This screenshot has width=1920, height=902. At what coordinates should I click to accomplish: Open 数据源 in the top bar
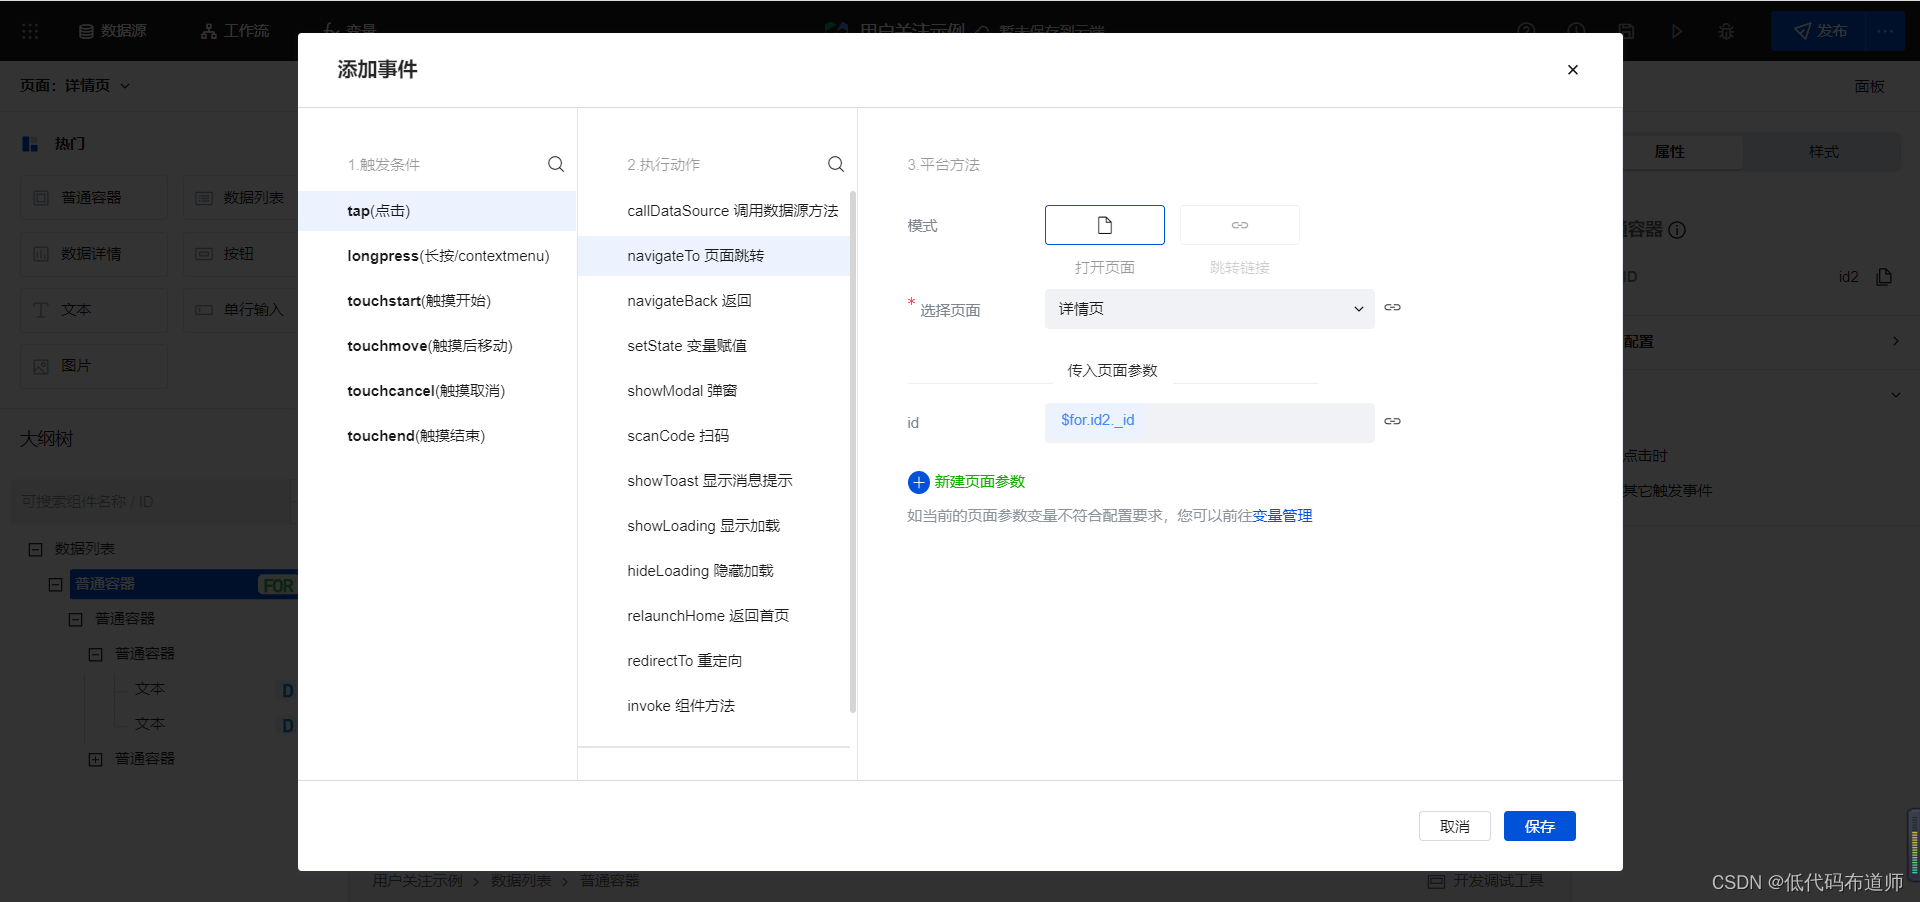tap(113, 31)
